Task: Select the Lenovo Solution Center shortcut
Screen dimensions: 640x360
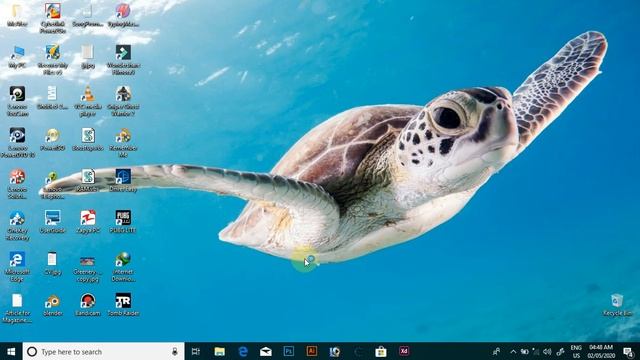Action: [x=17, y=184]
